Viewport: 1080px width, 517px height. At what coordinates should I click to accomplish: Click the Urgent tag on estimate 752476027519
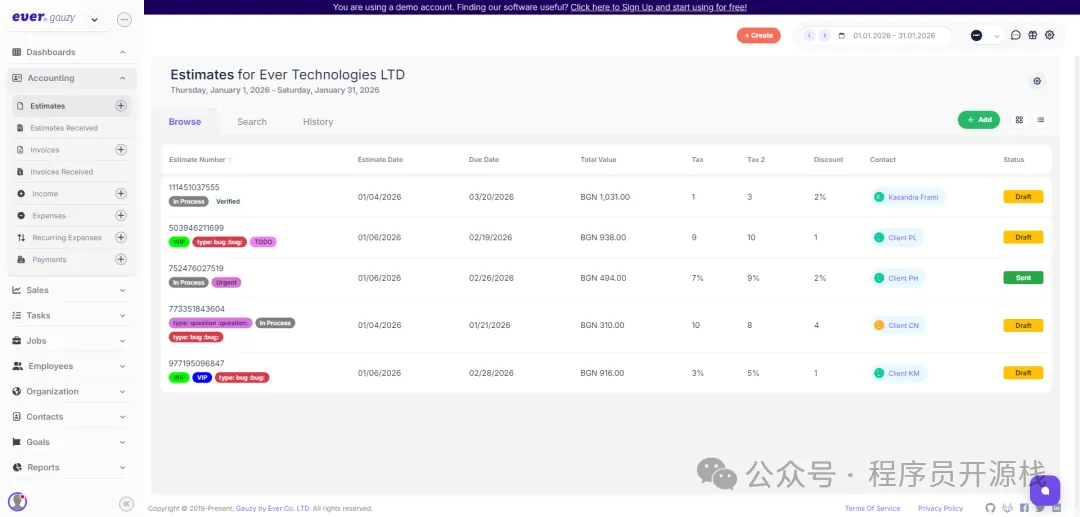click(227, 283)
